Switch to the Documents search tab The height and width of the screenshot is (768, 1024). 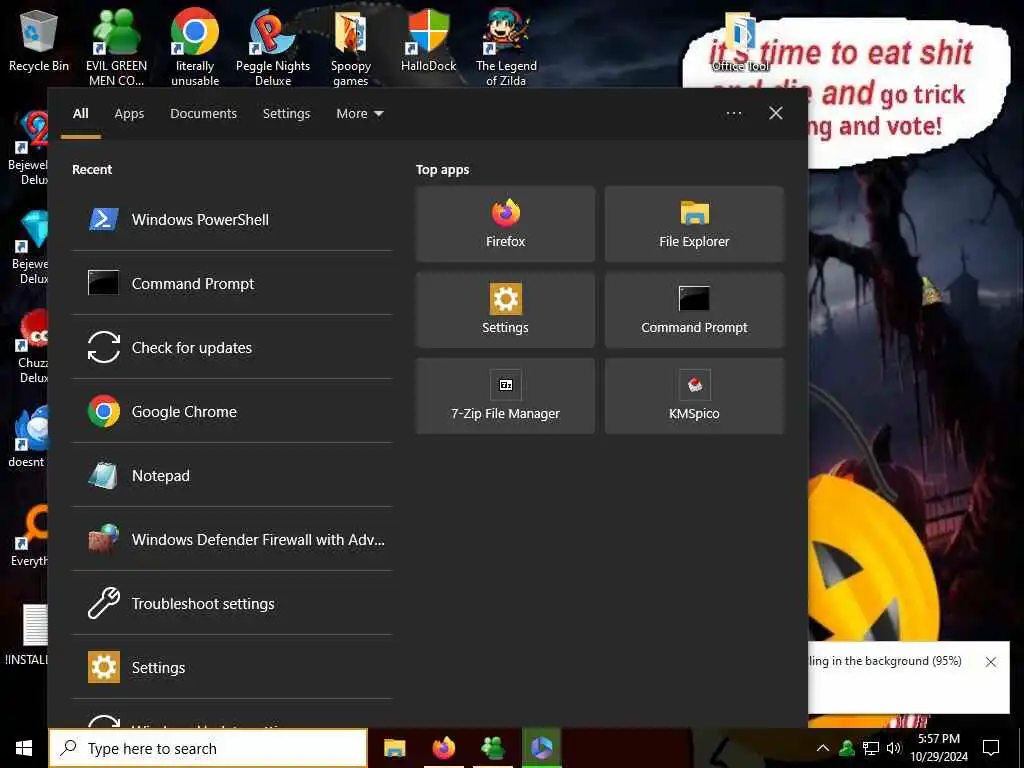click(x=204, y=114)
